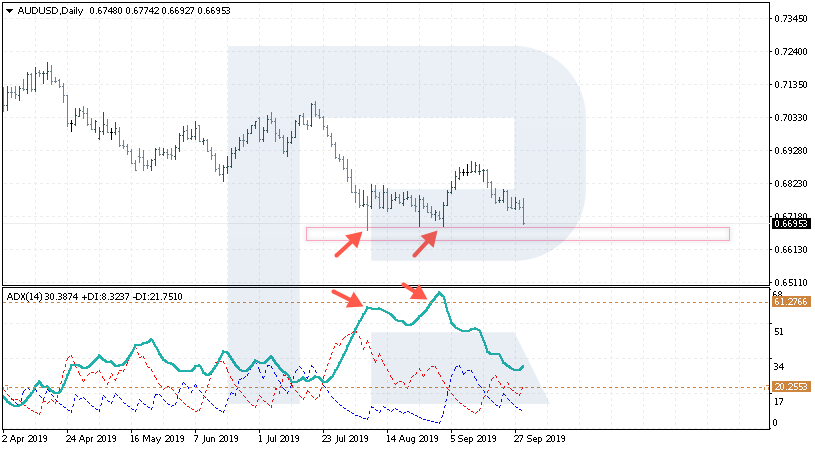
Task: Click the +DI:8.3237 indicator value
Action: (106, 297)
